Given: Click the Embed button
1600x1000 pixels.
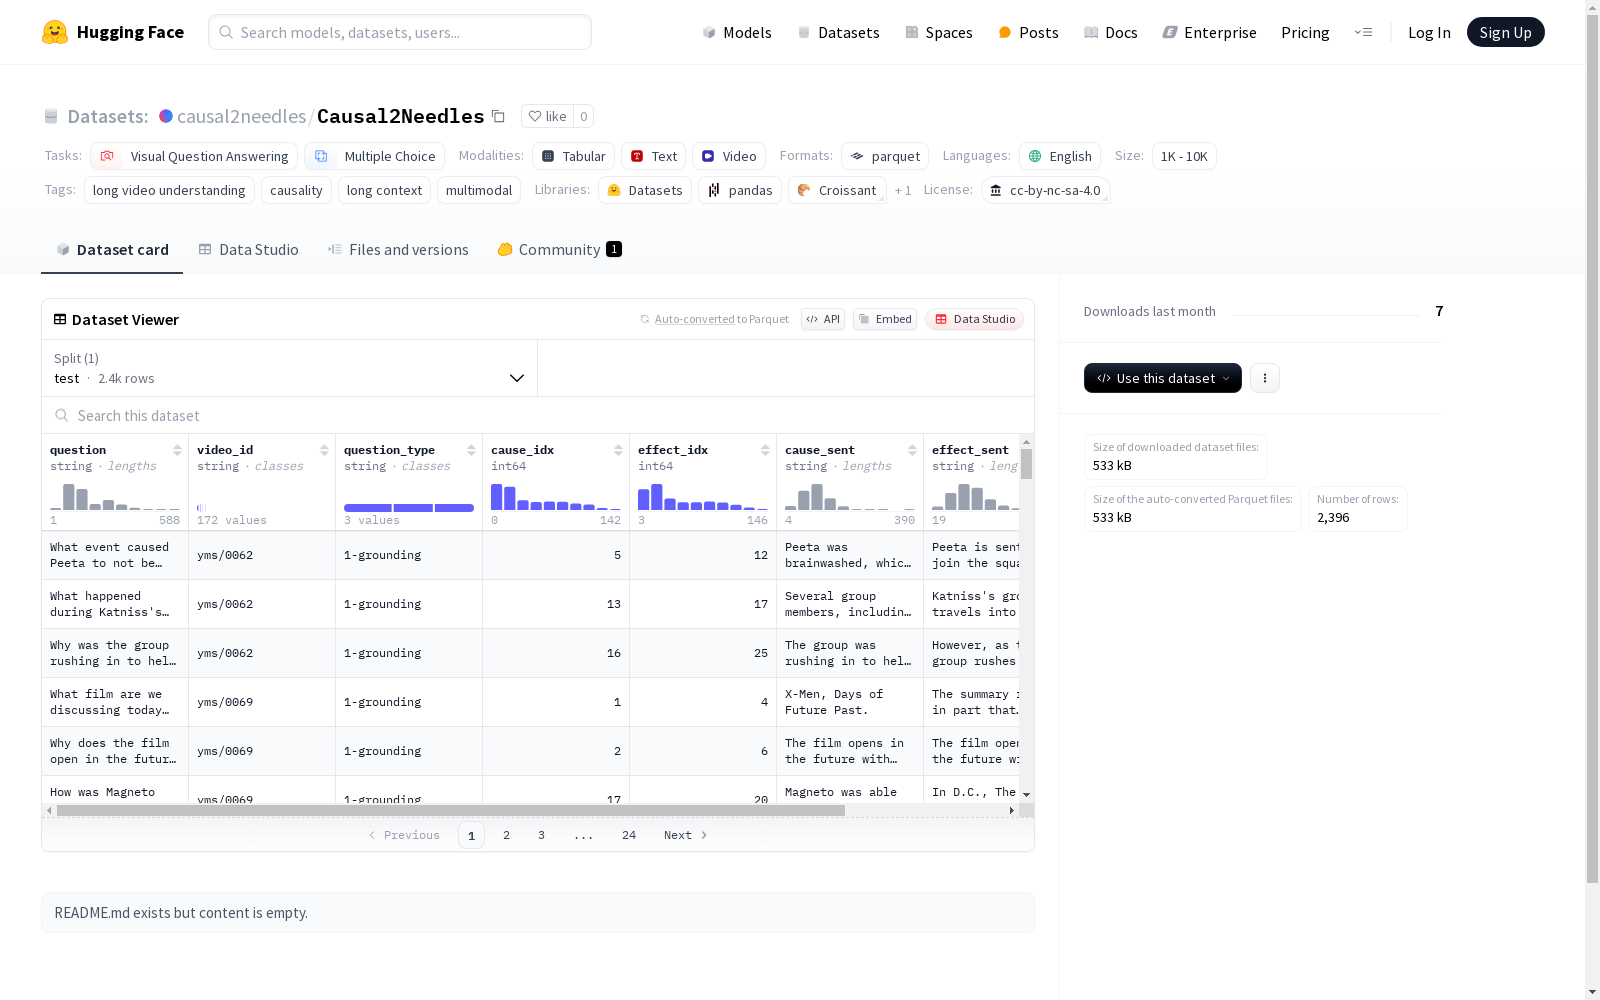Looking at the screenshot, I should [885, 319].
